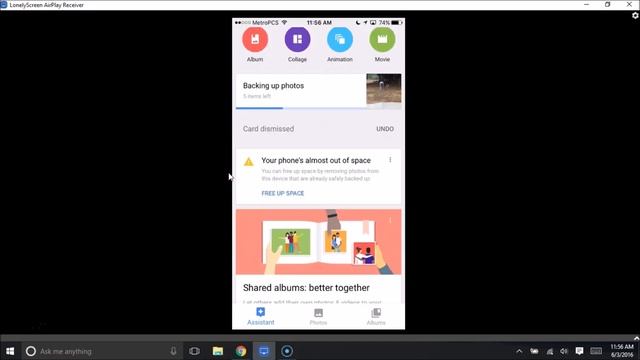The height and width of the screenshot is (360, 640).
Task: Click the OneDrive-like cloud tray icon
Action: (x=534, y=351)
